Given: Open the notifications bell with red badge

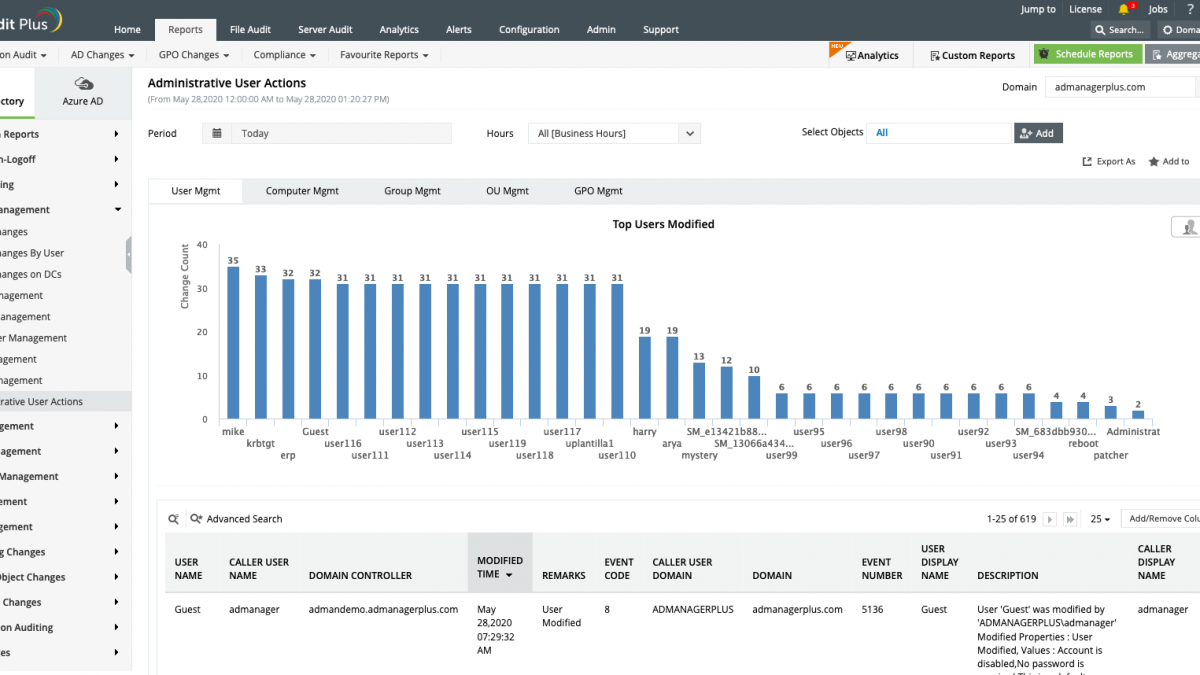Looking at the screenshot, I should coord(1125,9).
